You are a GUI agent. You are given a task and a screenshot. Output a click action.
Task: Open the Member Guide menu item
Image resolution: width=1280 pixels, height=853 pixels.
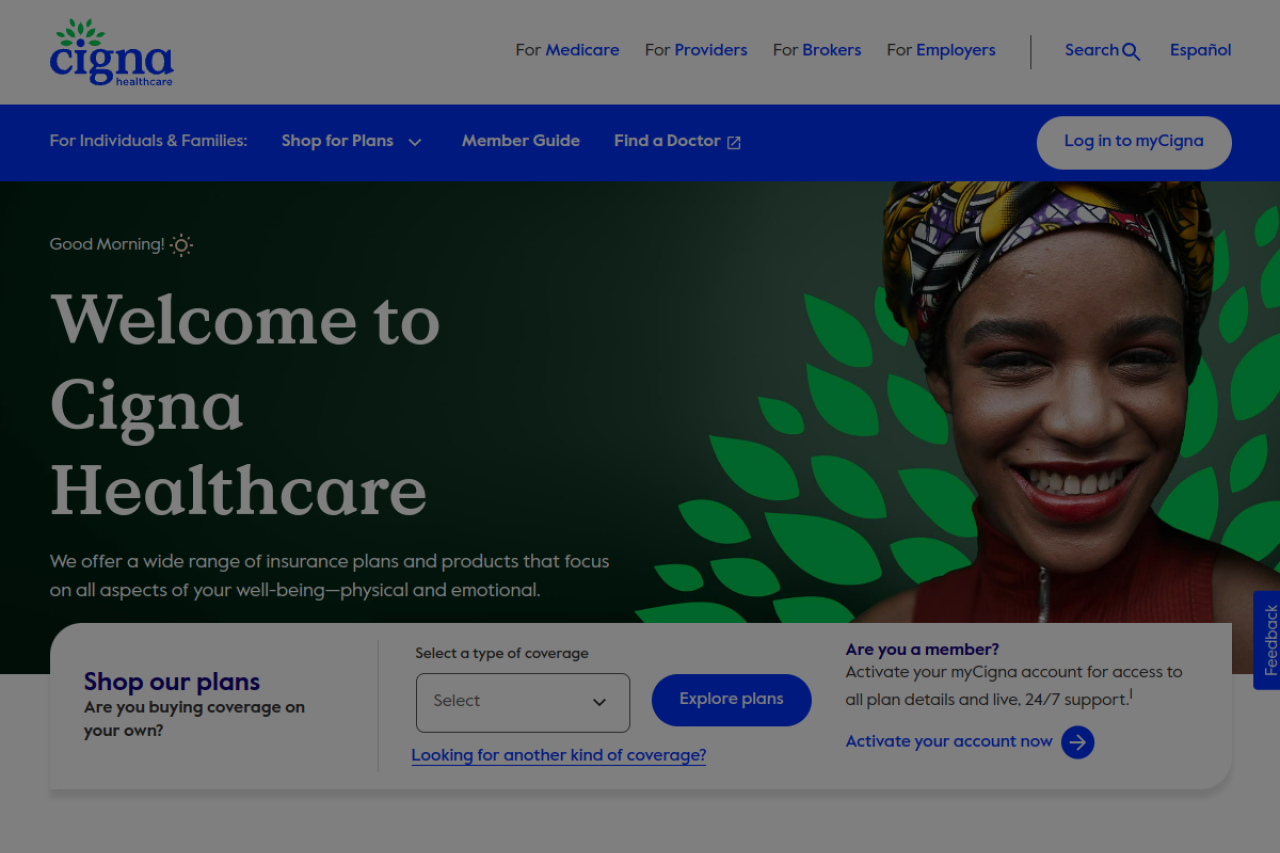point(521,141)
